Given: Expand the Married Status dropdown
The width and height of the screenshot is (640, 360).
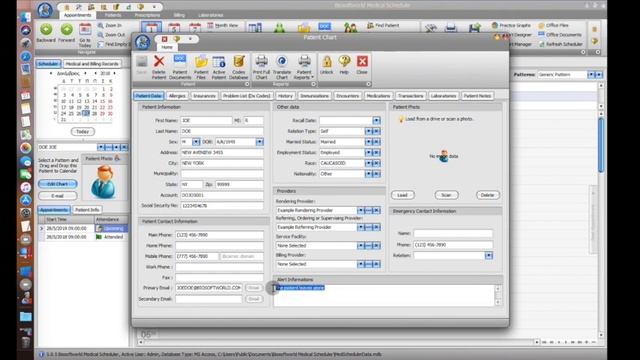Looking at the screenshot, I should [369, 142].
